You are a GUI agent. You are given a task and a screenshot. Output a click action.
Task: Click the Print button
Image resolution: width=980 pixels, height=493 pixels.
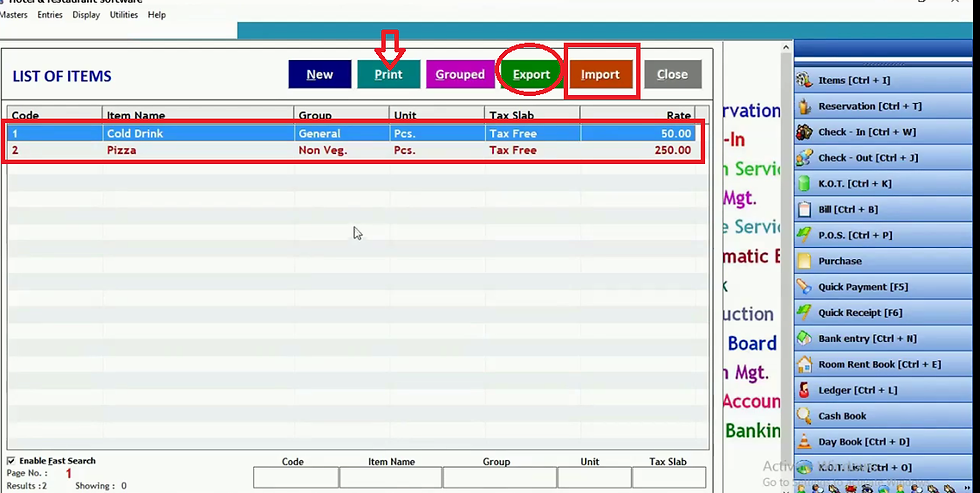pyautogui.click(x=388, y=74)
